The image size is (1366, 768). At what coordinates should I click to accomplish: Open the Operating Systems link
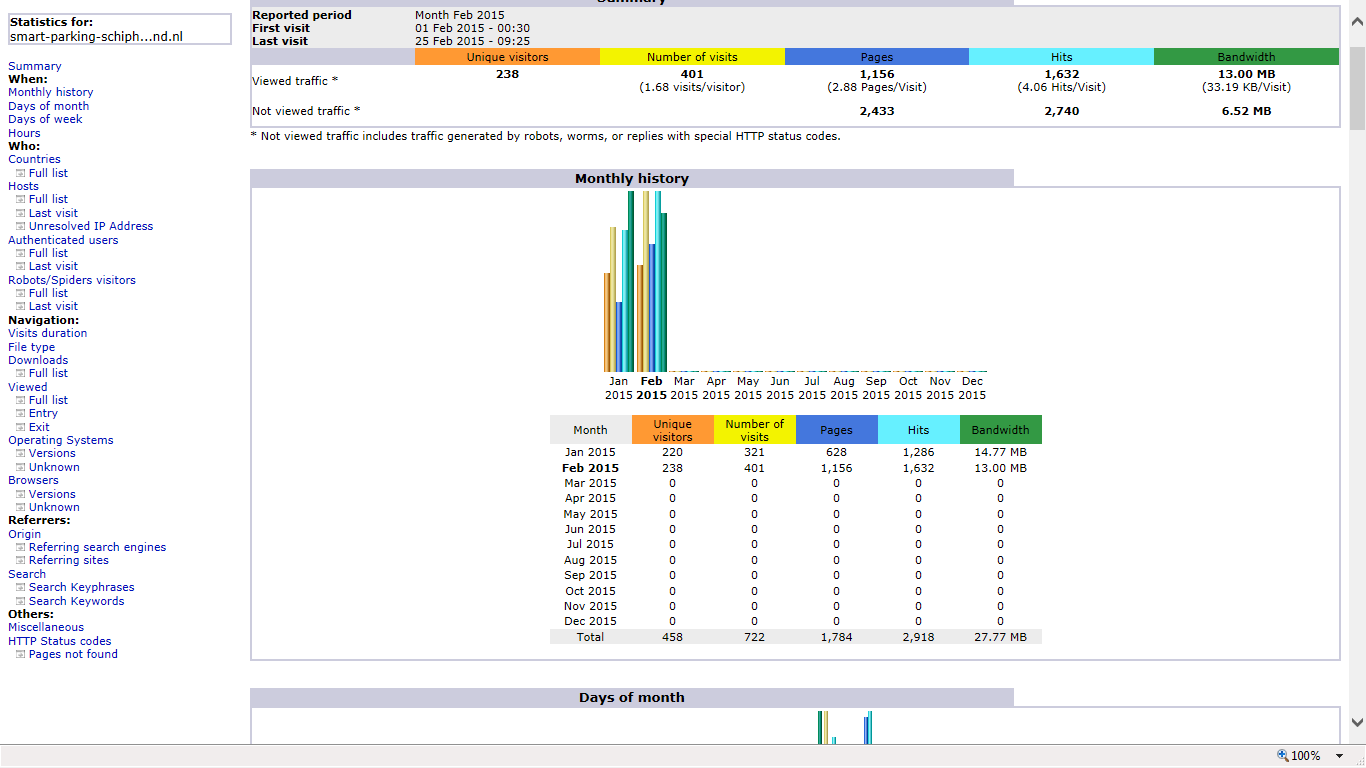click(x=61, y=440)
